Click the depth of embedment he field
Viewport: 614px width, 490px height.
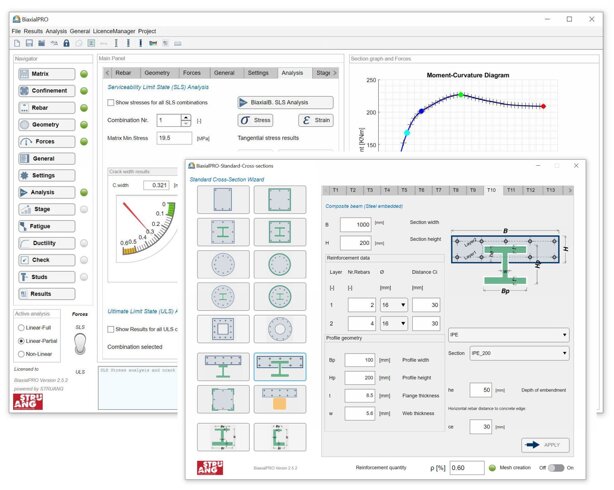pos(480,390)
